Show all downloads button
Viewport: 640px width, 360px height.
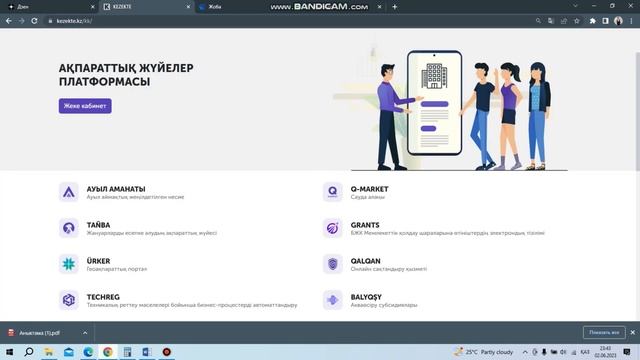click(604, 333)
